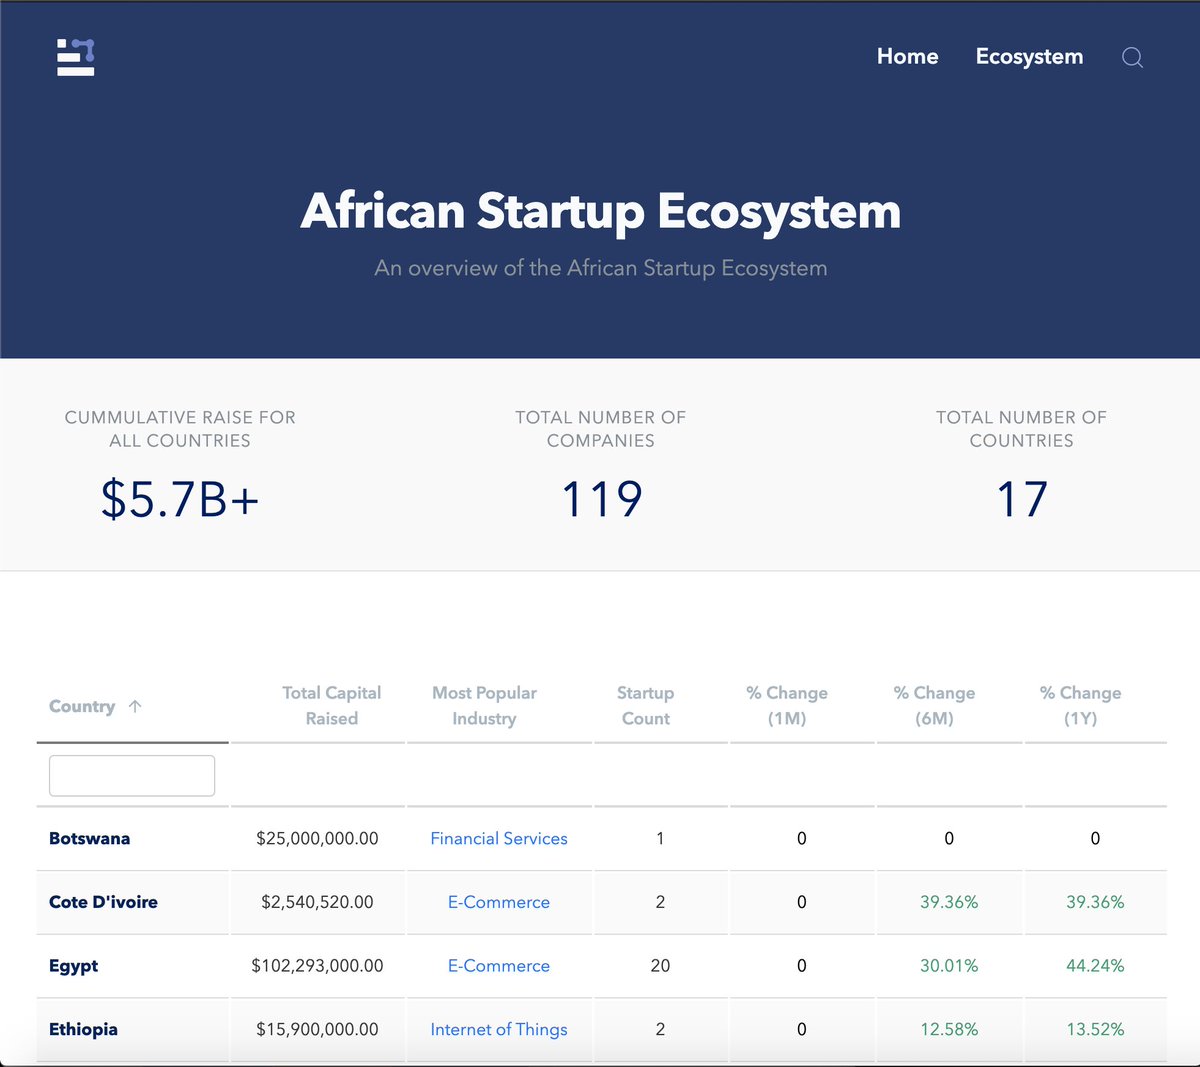Sort by Country column header
This screenshot has width=1200, height=1067.
click(82, 706)
